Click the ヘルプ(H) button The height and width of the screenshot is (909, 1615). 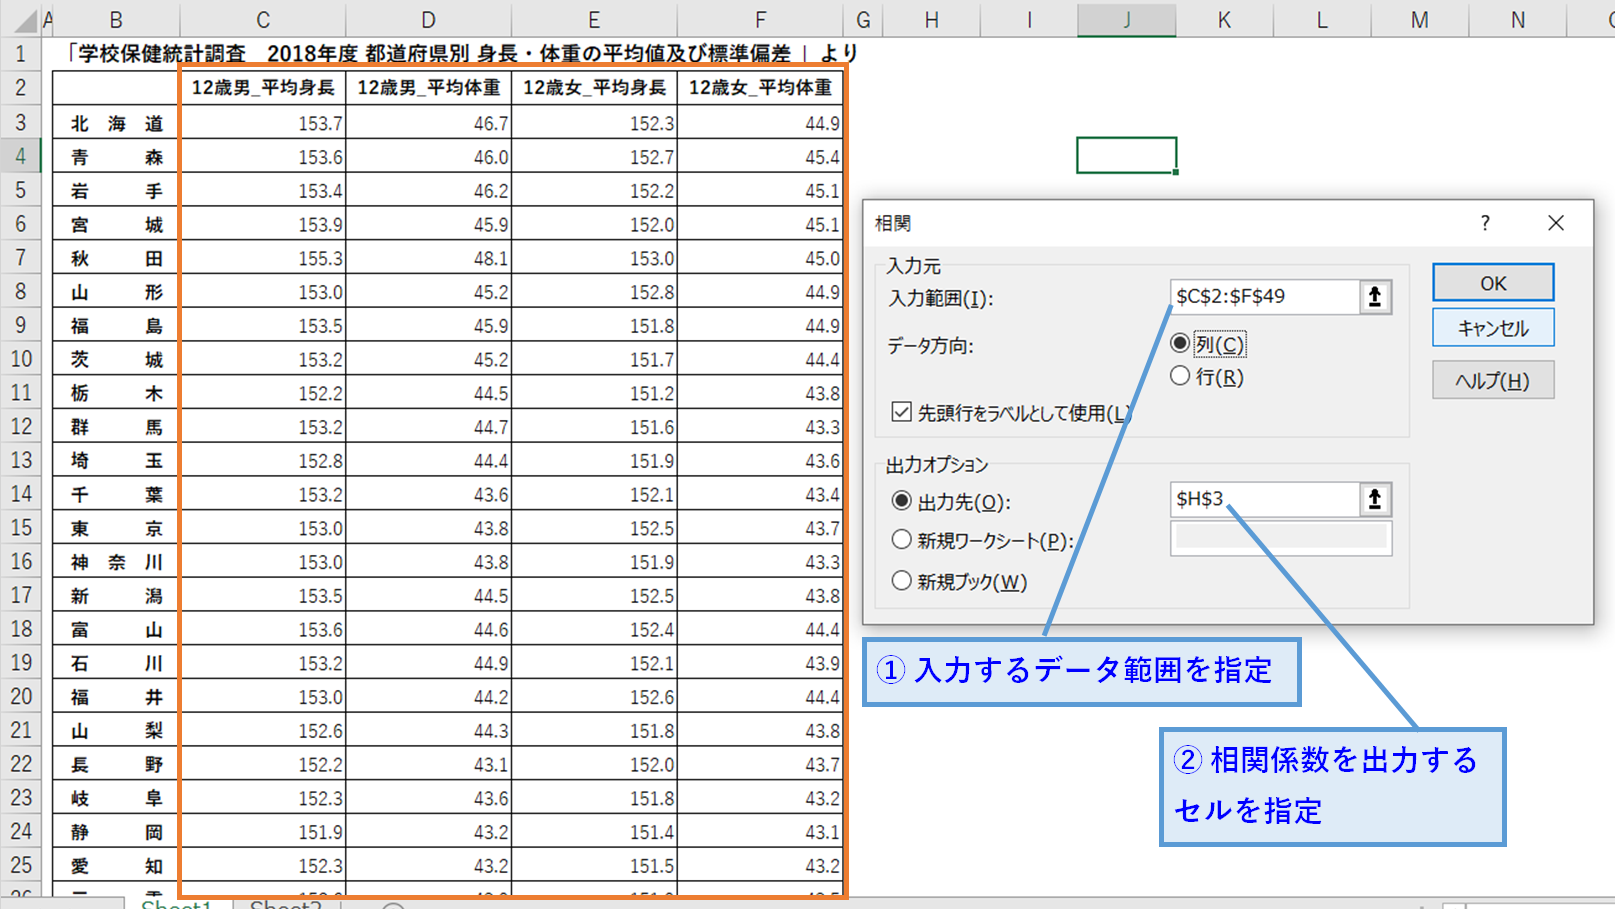[1492, 380]
